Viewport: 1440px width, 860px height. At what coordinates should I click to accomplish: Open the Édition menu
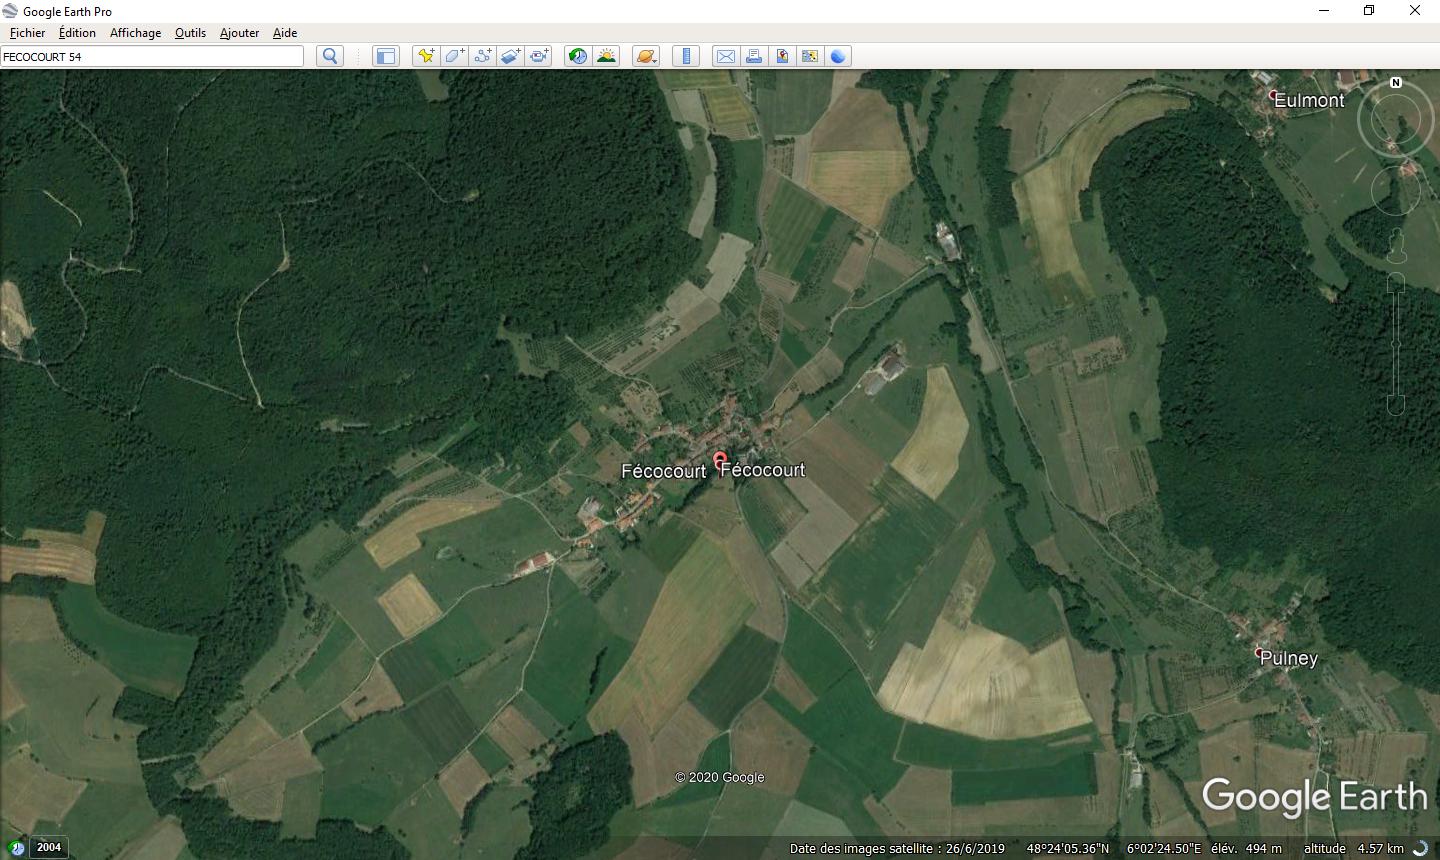(77, 33)
